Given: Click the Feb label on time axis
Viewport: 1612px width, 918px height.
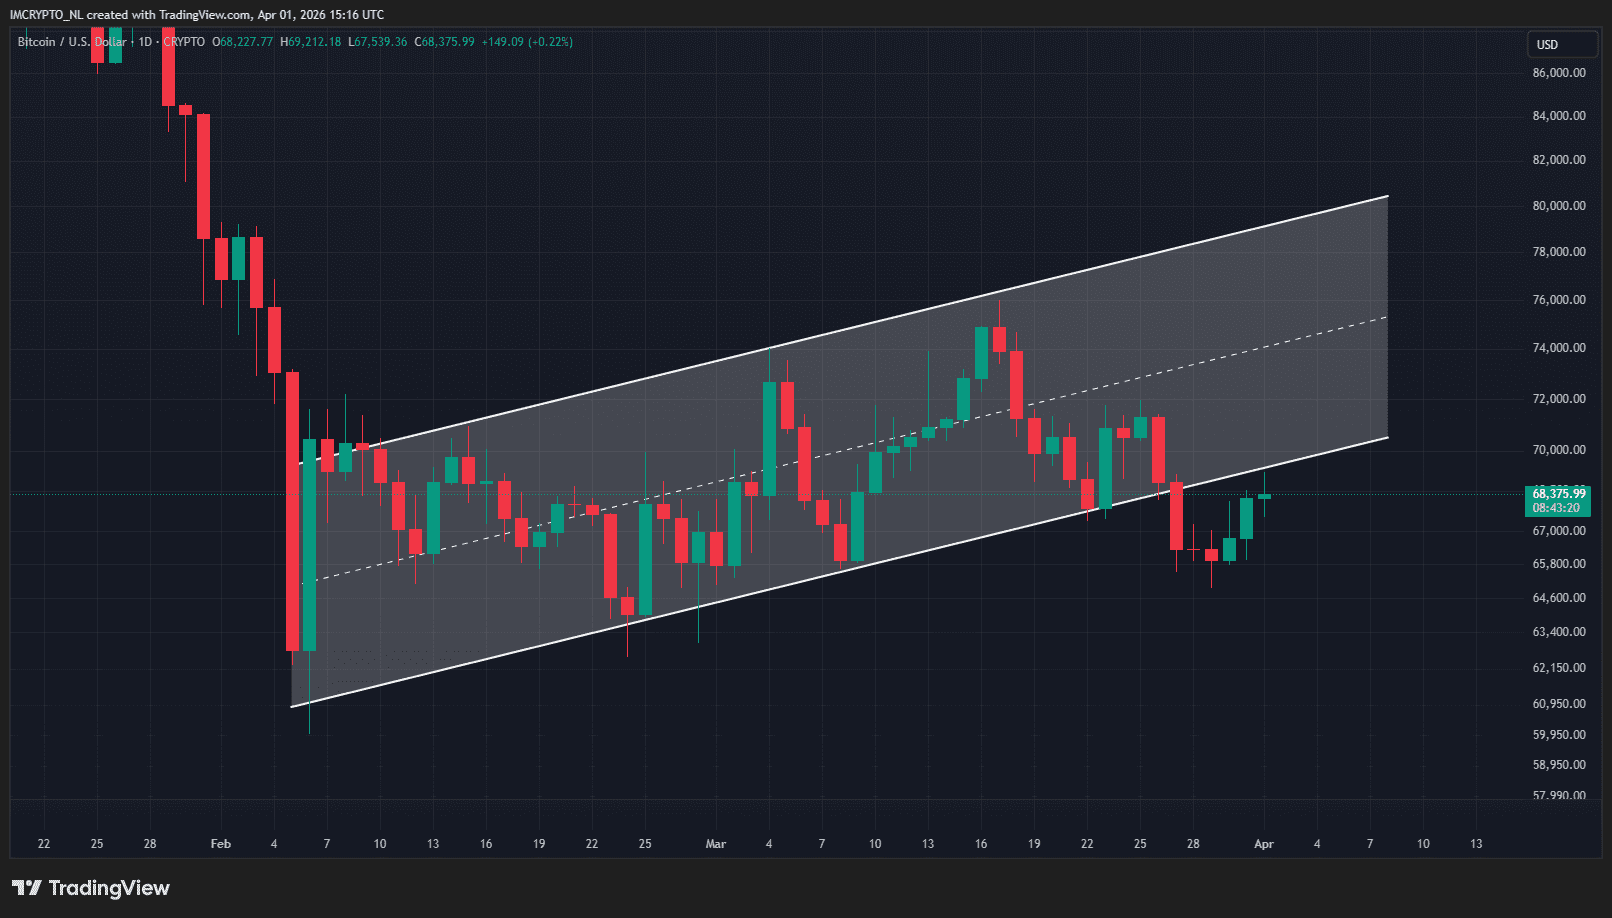Looking at the screenshot, I should [221, 844].
